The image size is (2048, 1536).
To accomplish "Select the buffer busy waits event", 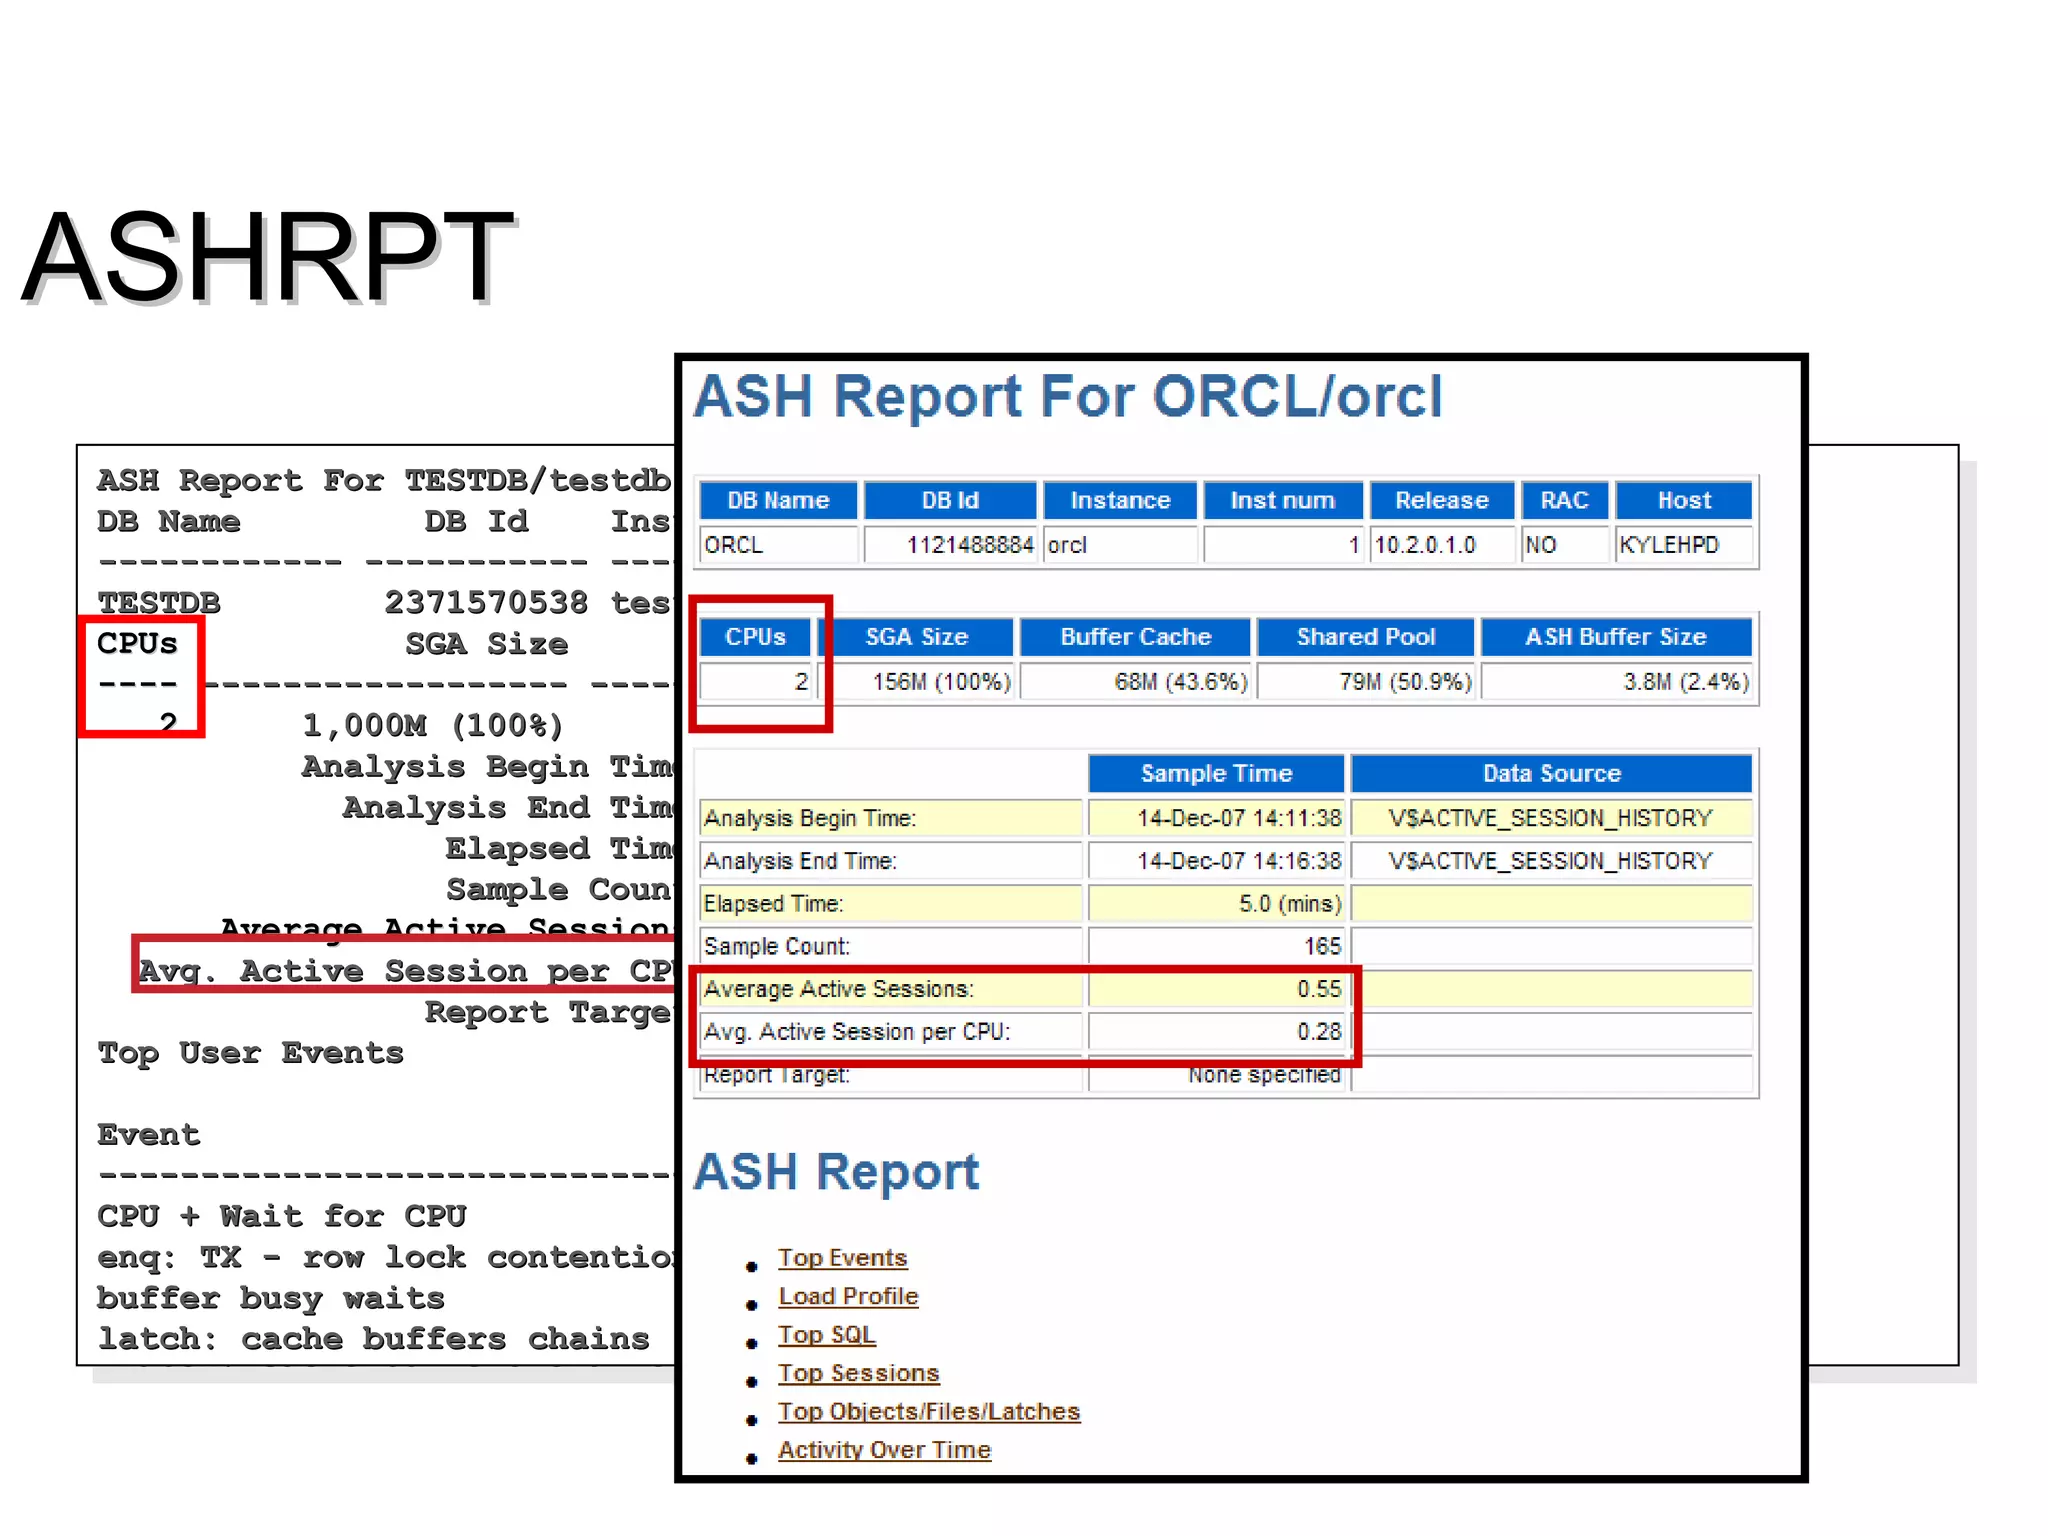I will tap(270, 1298).
